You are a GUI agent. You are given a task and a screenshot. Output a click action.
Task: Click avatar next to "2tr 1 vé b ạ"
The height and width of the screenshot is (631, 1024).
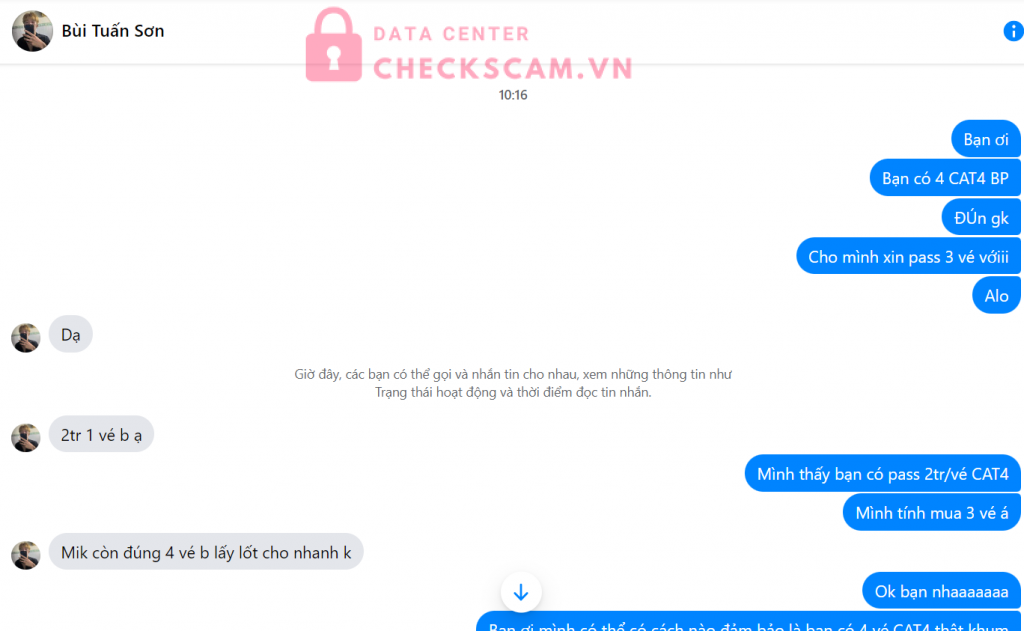coord(25,438)
